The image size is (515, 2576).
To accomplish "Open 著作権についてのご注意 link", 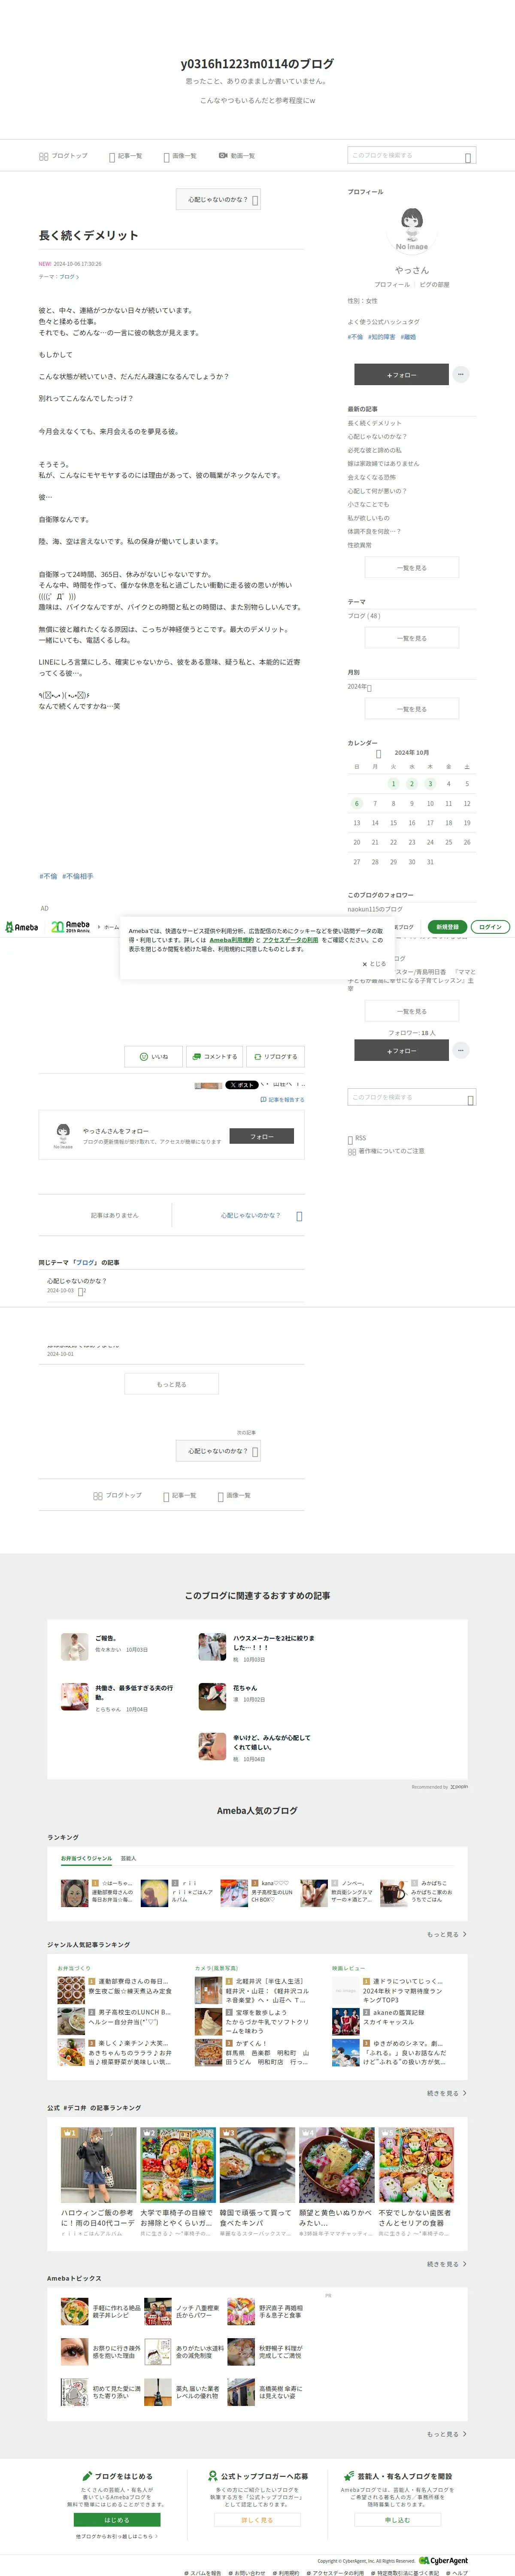I will pyautogui.click(x=386, y=1151).
